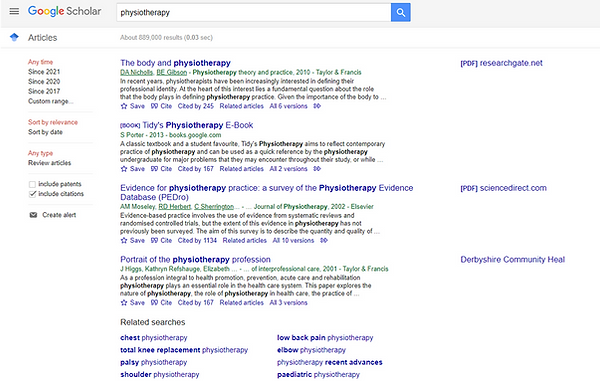Click the Google Scholar logo
This screenshot has width=600, height=381.
(64, 11)
